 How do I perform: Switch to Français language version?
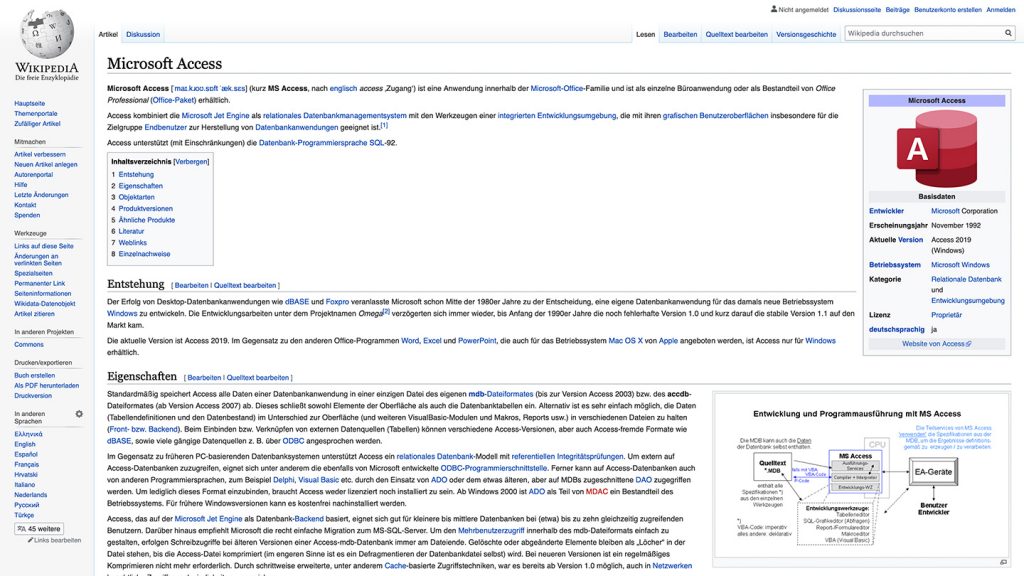(x=27, y=464)
